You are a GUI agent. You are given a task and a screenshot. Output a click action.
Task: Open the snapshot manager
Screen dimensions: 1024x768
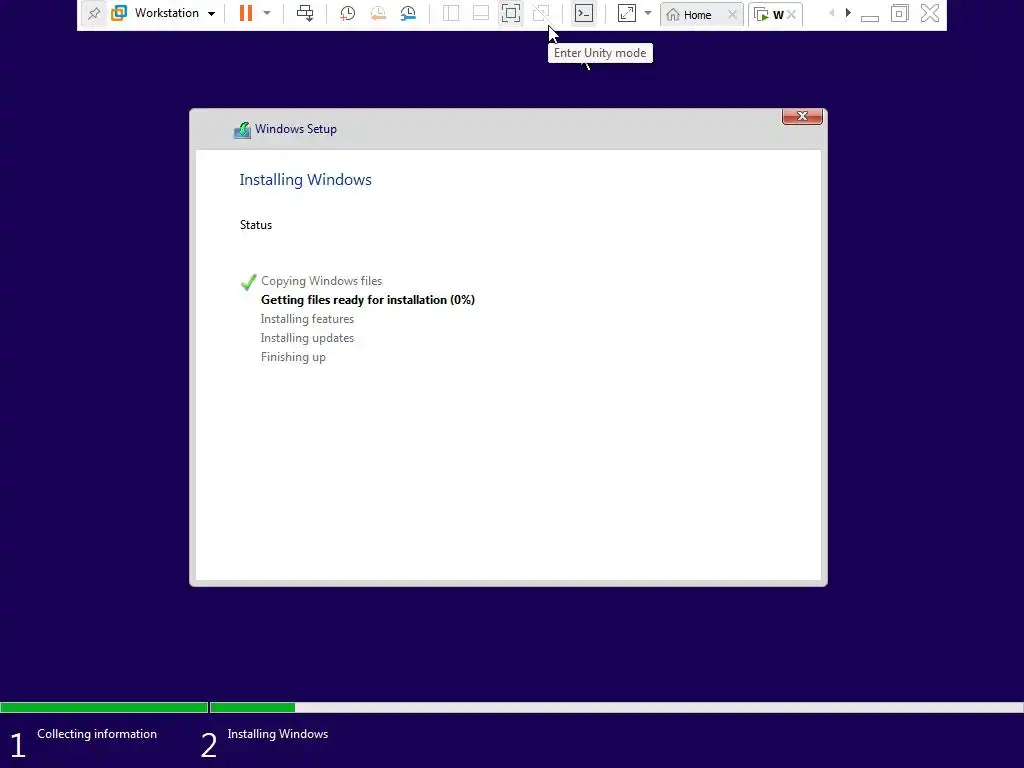click(x=408, y=13)
